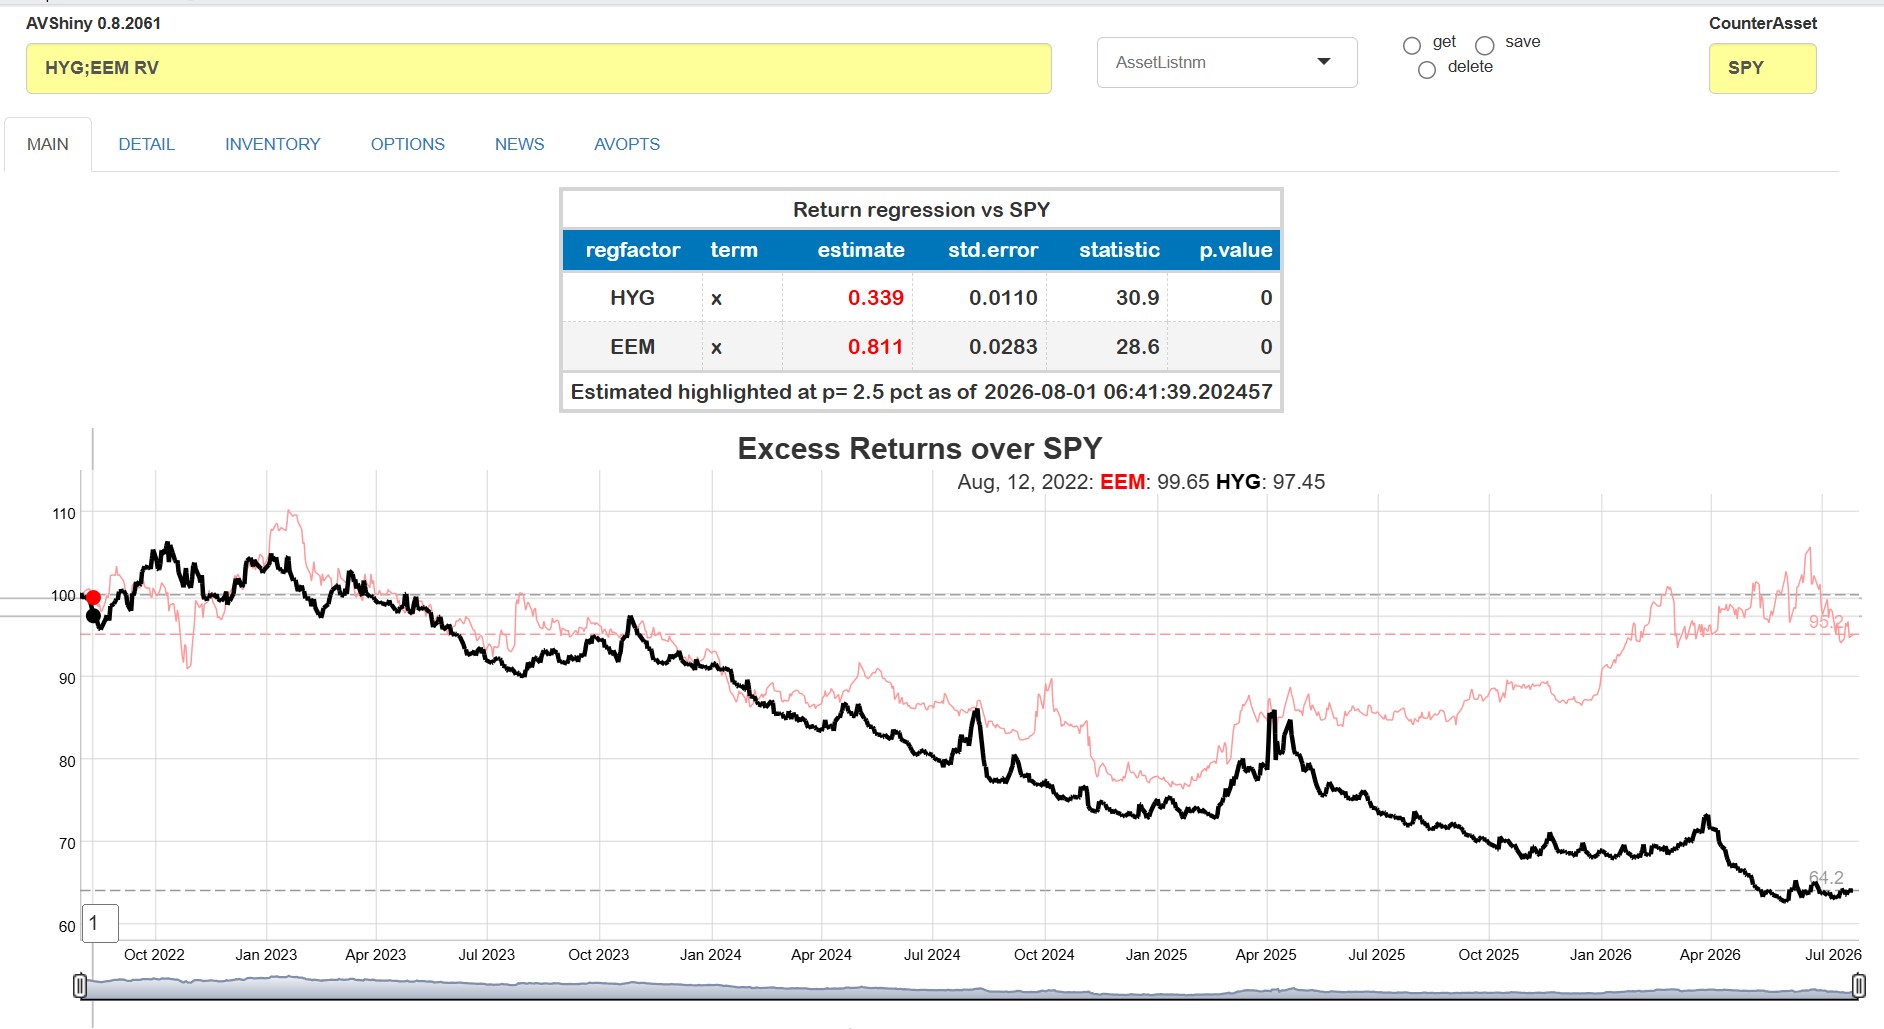Go to the AVOPTS tab
Viewport: 1884px width, 1029px height.
[627, 144]
